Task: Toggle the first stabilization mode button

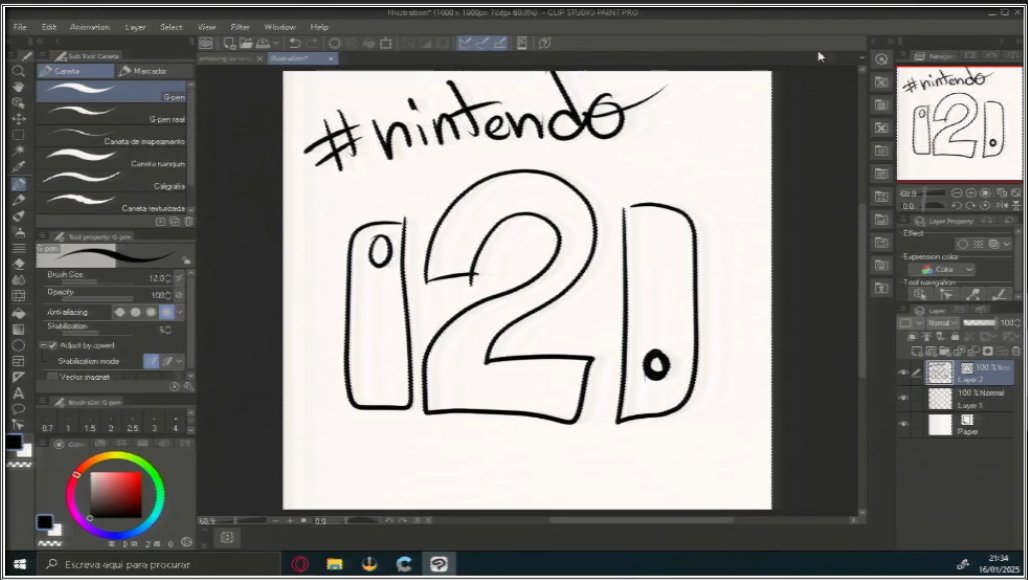Action: tap(151, 361)
